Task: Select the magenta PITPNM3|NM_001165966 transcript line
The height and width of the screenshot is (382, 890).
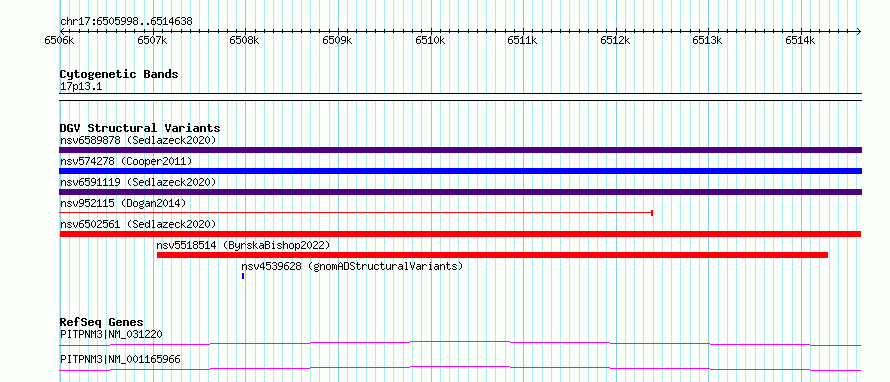Action: pos(460,368)
